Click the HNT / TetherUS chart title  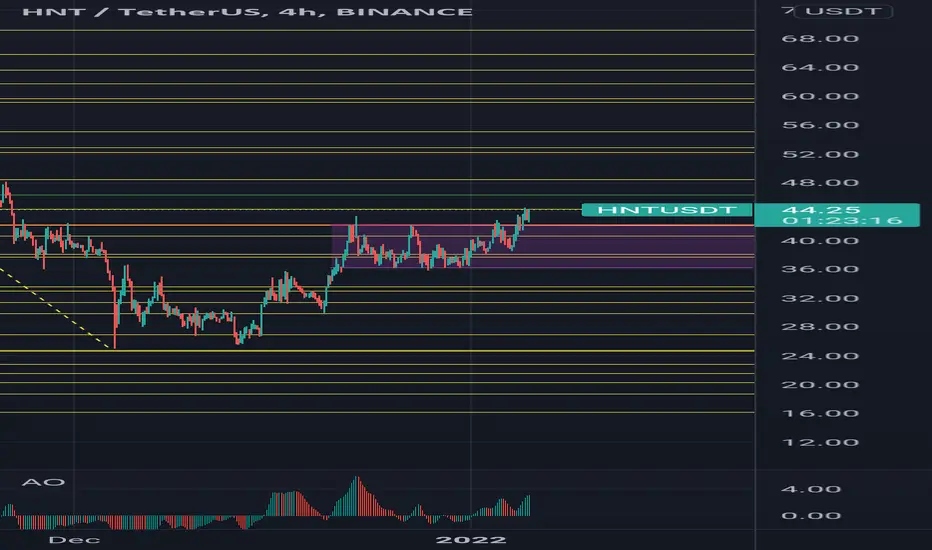[247, 12]
